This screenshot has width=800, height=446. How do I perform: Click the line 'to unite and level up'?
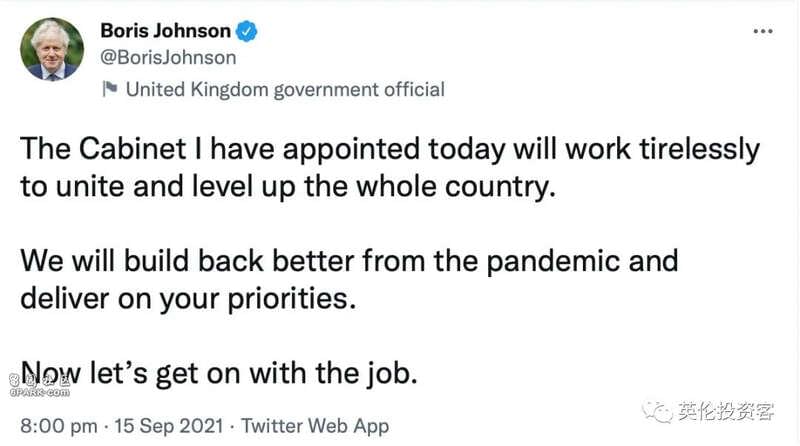(288, 187)
